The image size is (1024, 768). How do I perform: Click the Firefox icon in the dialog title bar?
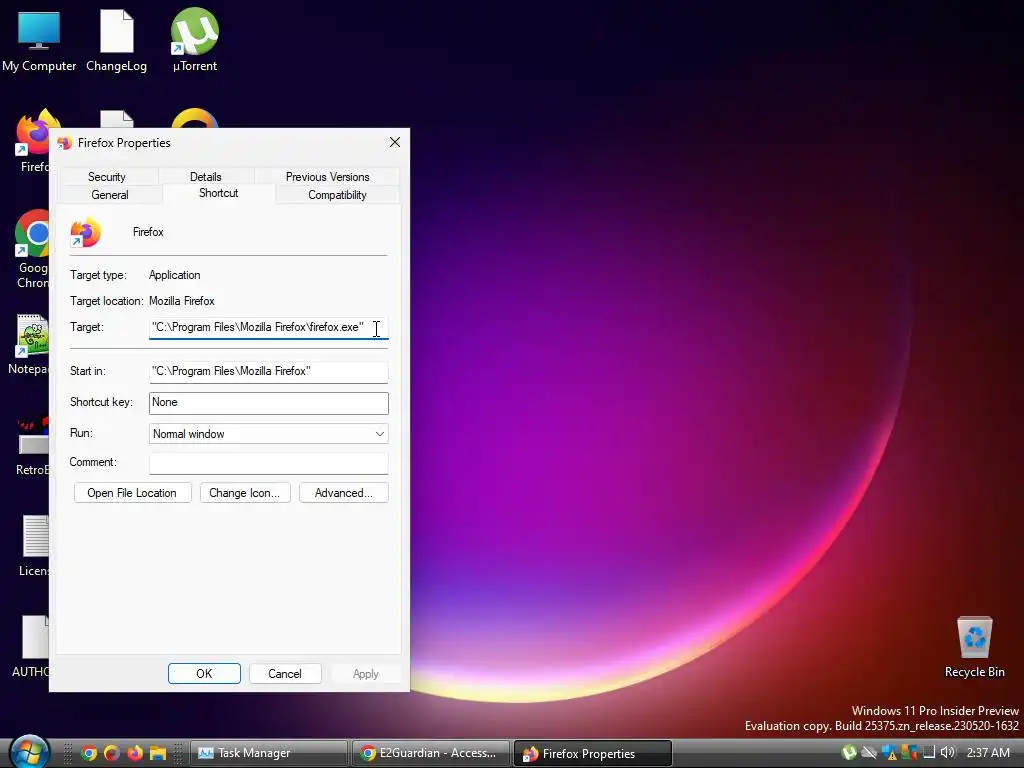(64, 143)
